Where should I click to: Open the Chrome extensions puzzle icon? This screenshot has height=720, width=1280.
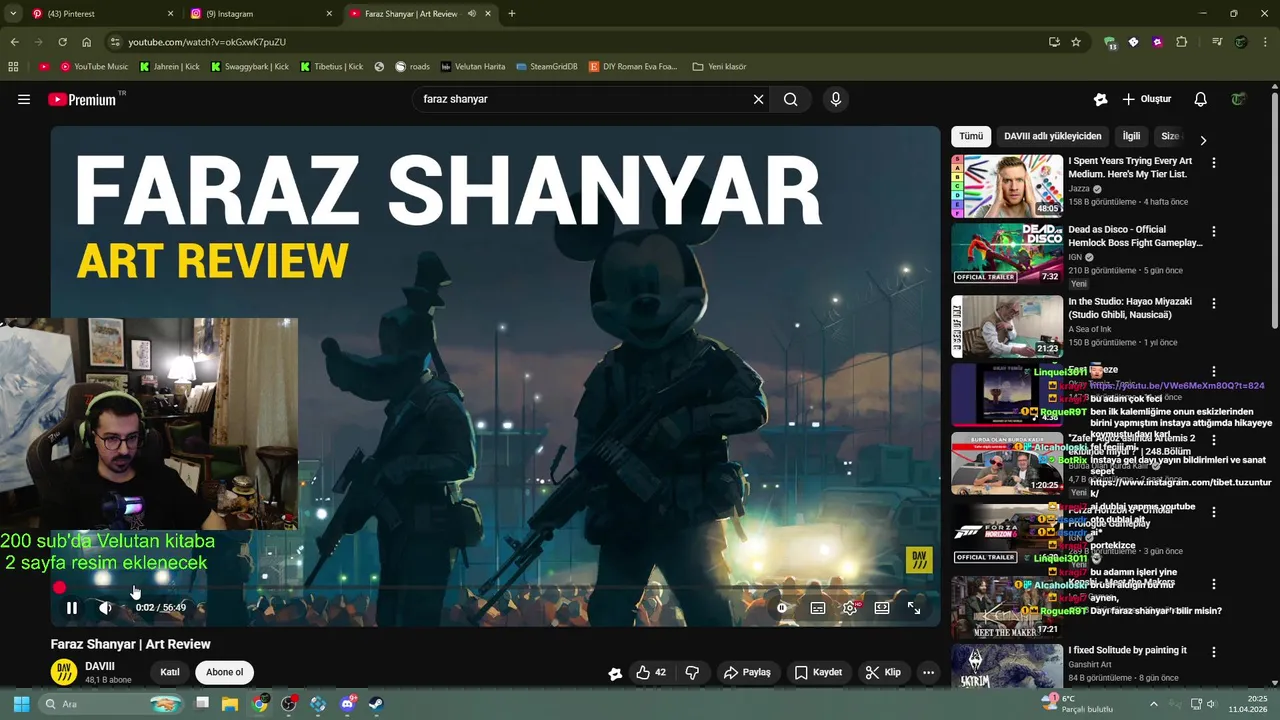tap(1181, 42)
